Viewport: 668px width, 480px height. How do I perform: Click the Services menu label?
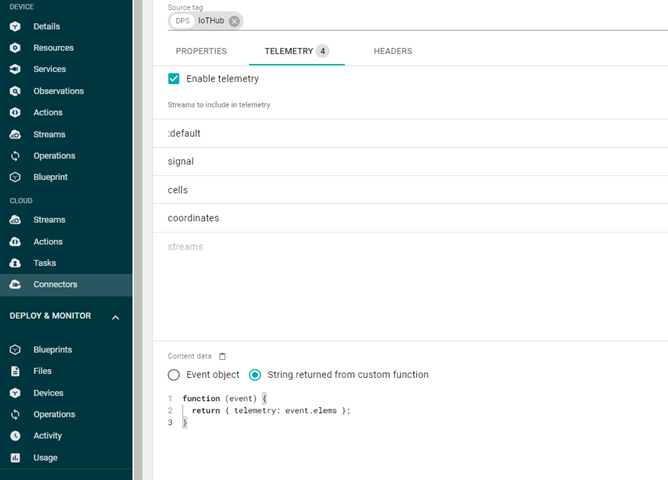tap(50, 69)
